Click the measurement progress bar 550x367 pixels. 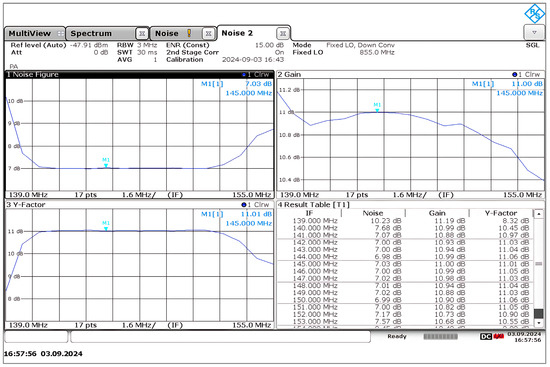pos(440,336)
